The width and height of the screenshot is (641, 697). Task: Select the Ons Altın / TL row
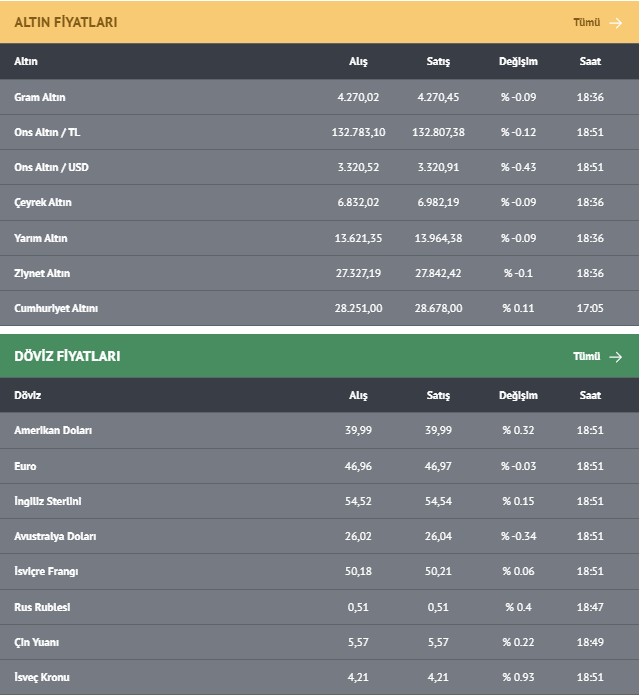click(x=320, y=132)
